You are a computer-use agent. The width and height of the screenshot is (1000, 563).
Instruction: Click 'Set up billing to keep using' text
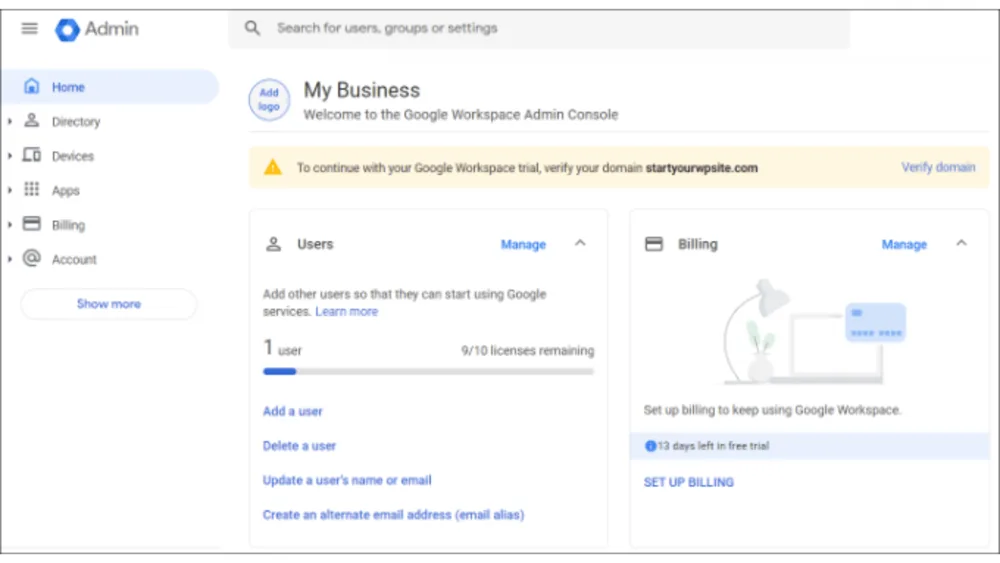point(772,410)
